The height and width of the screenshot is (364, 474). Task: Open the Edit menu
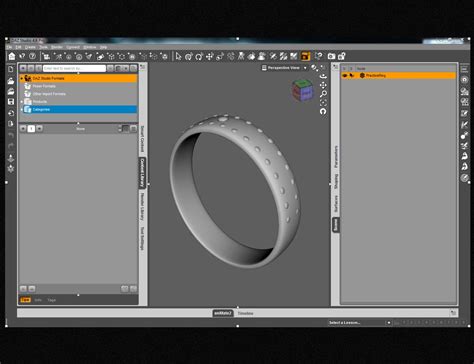(x=18, y=47)
